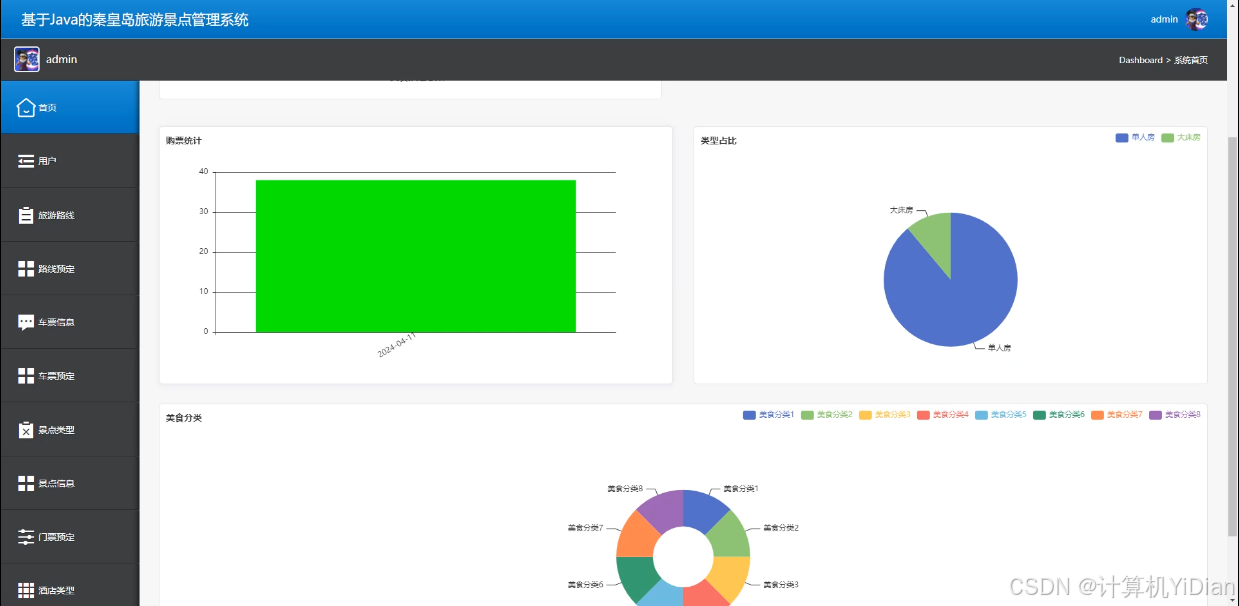
Task: Click the green 美食分类2 donut segment
Action: click(730, 536)
